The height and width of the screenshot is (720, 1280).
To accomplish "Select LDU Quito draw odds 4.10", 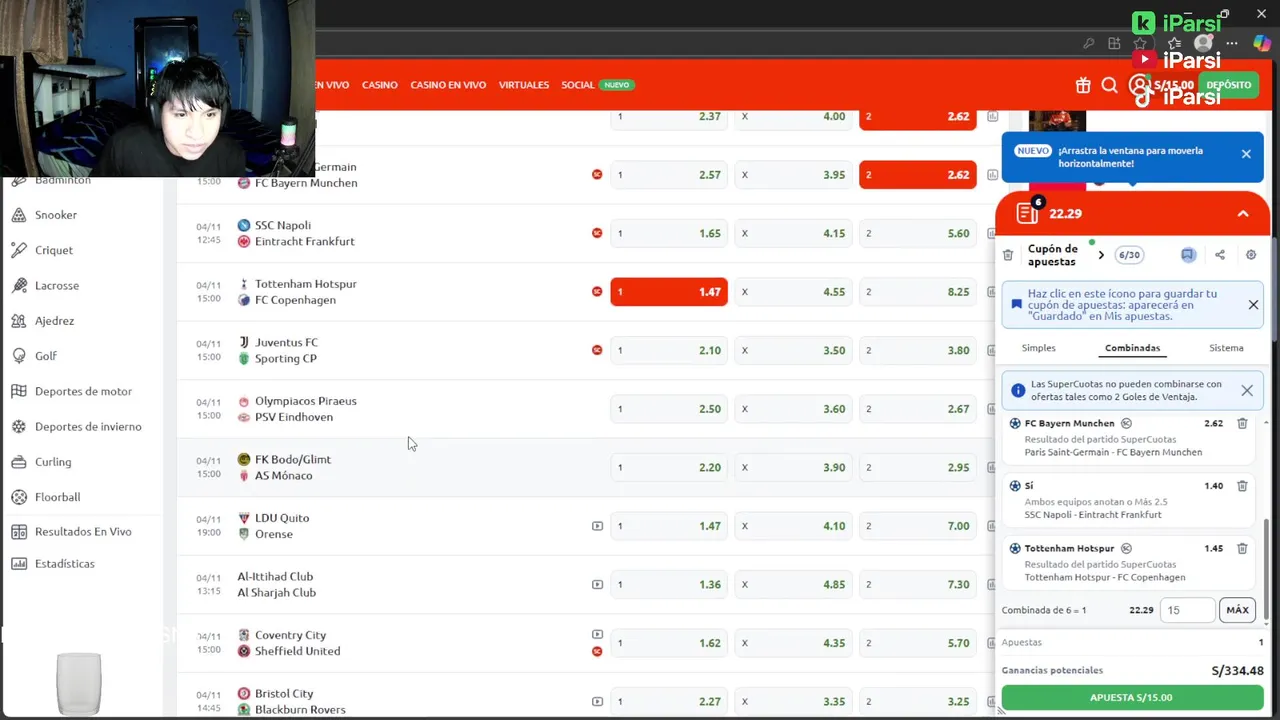I will click(x=793, y=526).
